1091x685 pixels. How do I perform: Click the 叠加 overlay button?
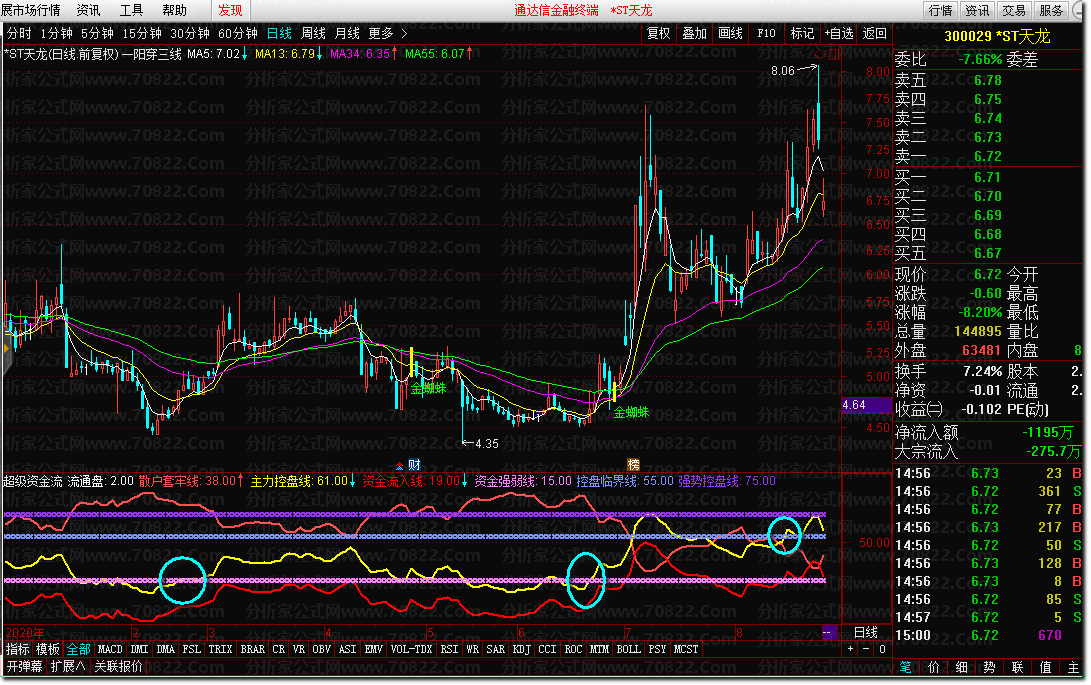click(x=694, y=33)
